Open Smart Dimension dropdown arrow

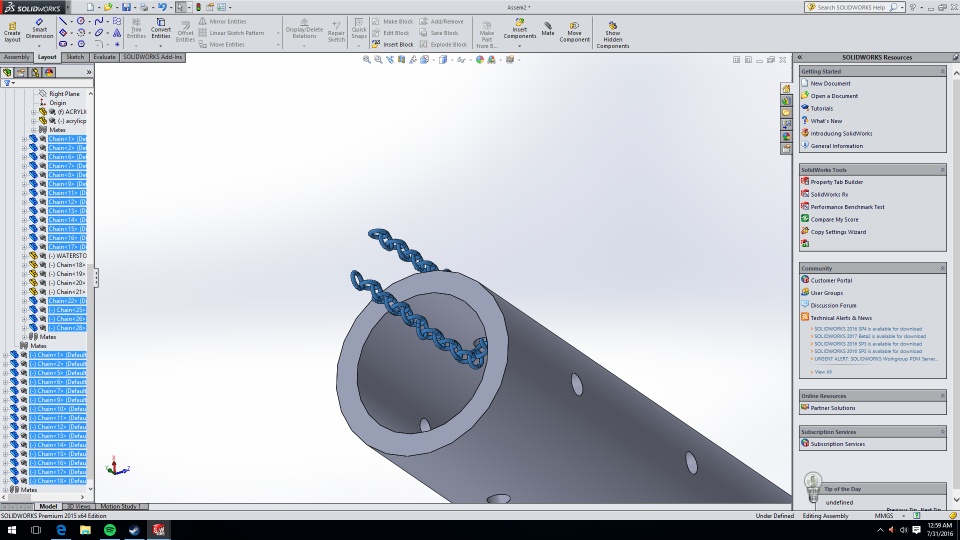[39, 45]
